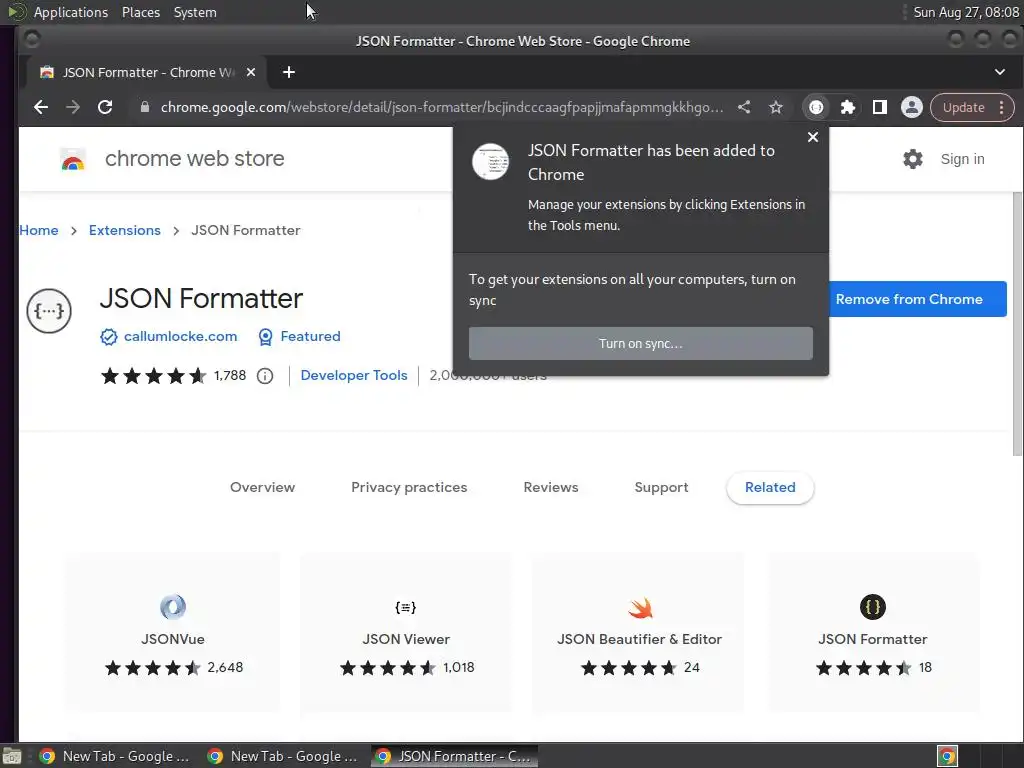The height and width of the screenshot is (768, 1024).
Task: Click the JSON Formatter header icon
Action: [x=49, y=311]
